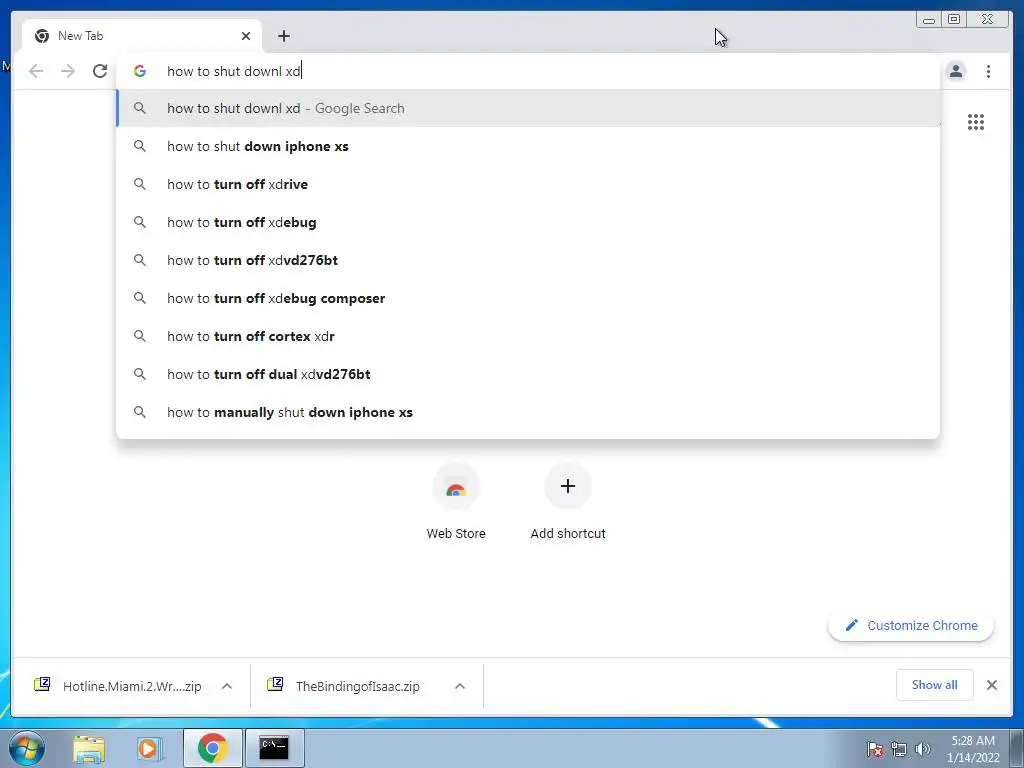1024x768 pixels.
Task: Pick "how to manually shut down iphone xs"
Action: coord(528,412)
